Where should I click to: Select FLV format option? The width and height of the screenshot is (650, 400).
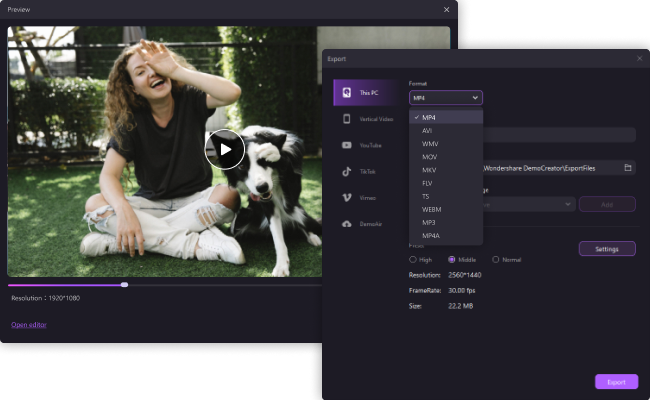click(x=446, y=183)
